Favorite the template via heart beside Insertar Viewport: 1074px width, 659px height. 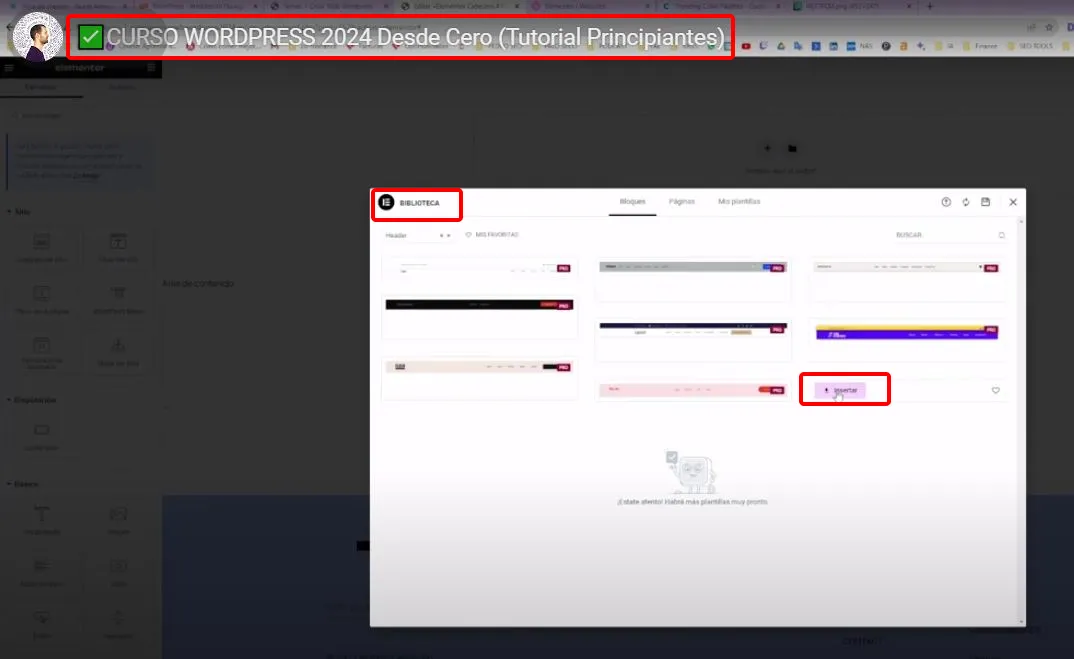tap(996, 390)
